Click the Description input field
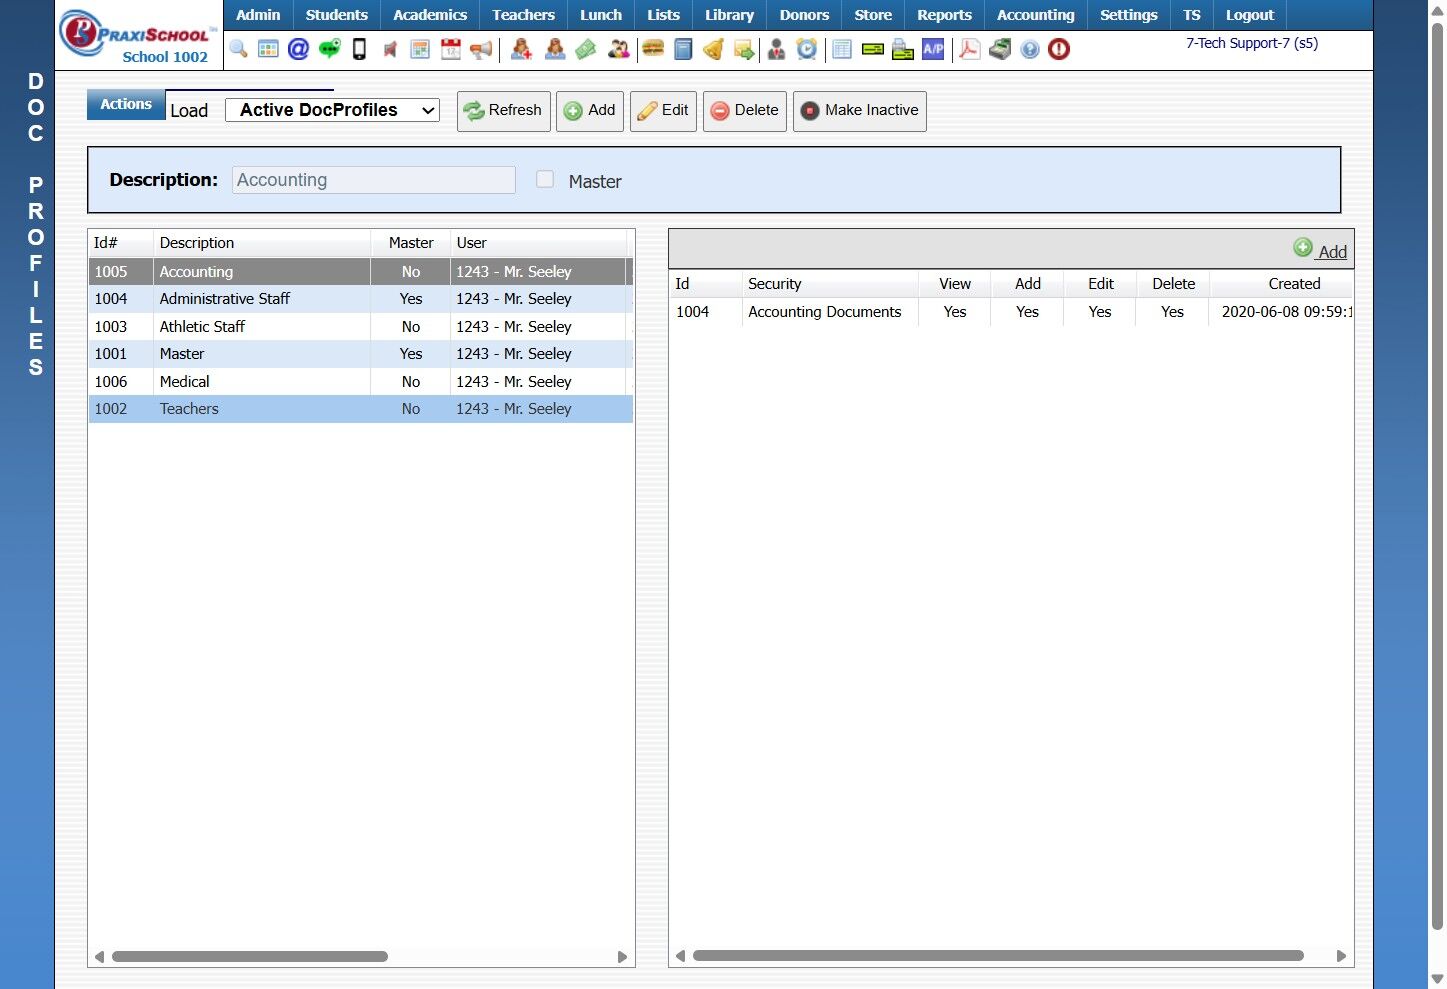 click(x=373, y=180)
